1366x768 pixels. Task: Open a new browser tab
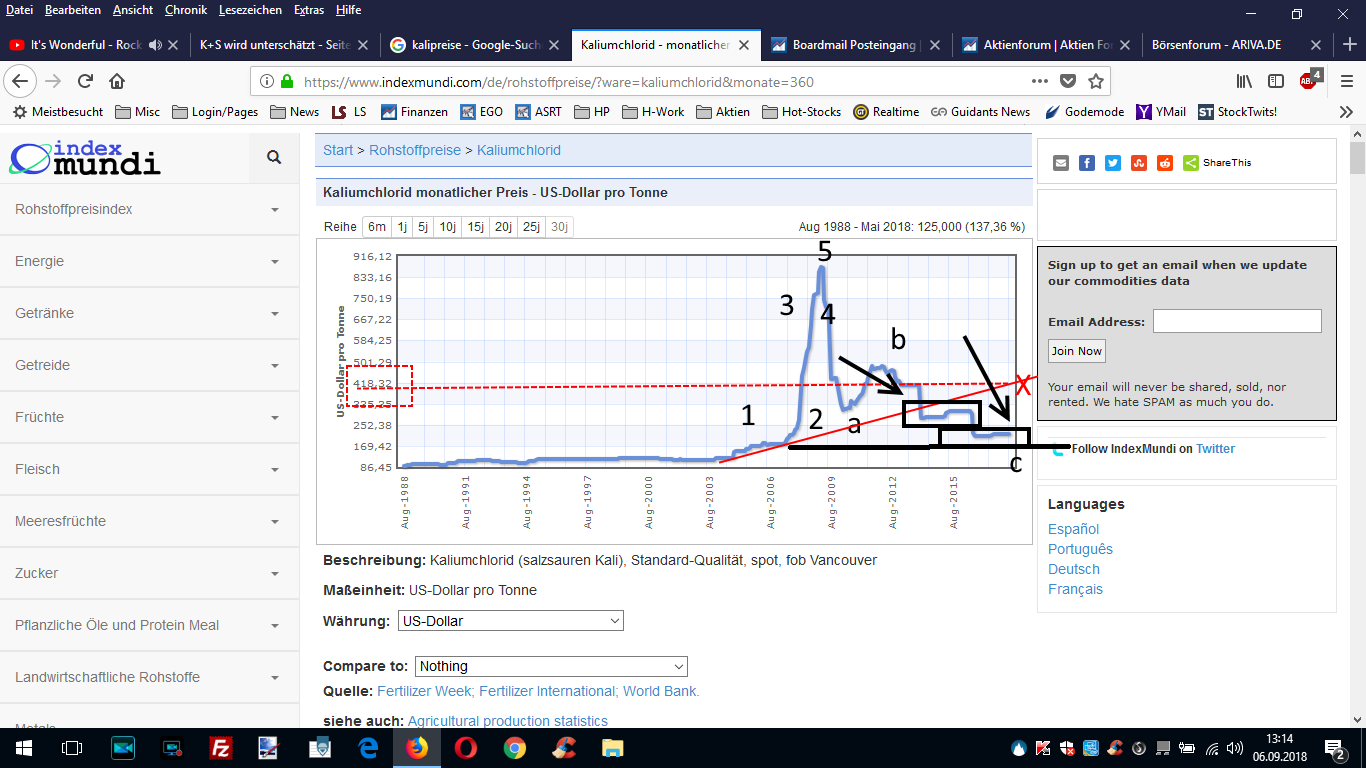[1347, 45]
